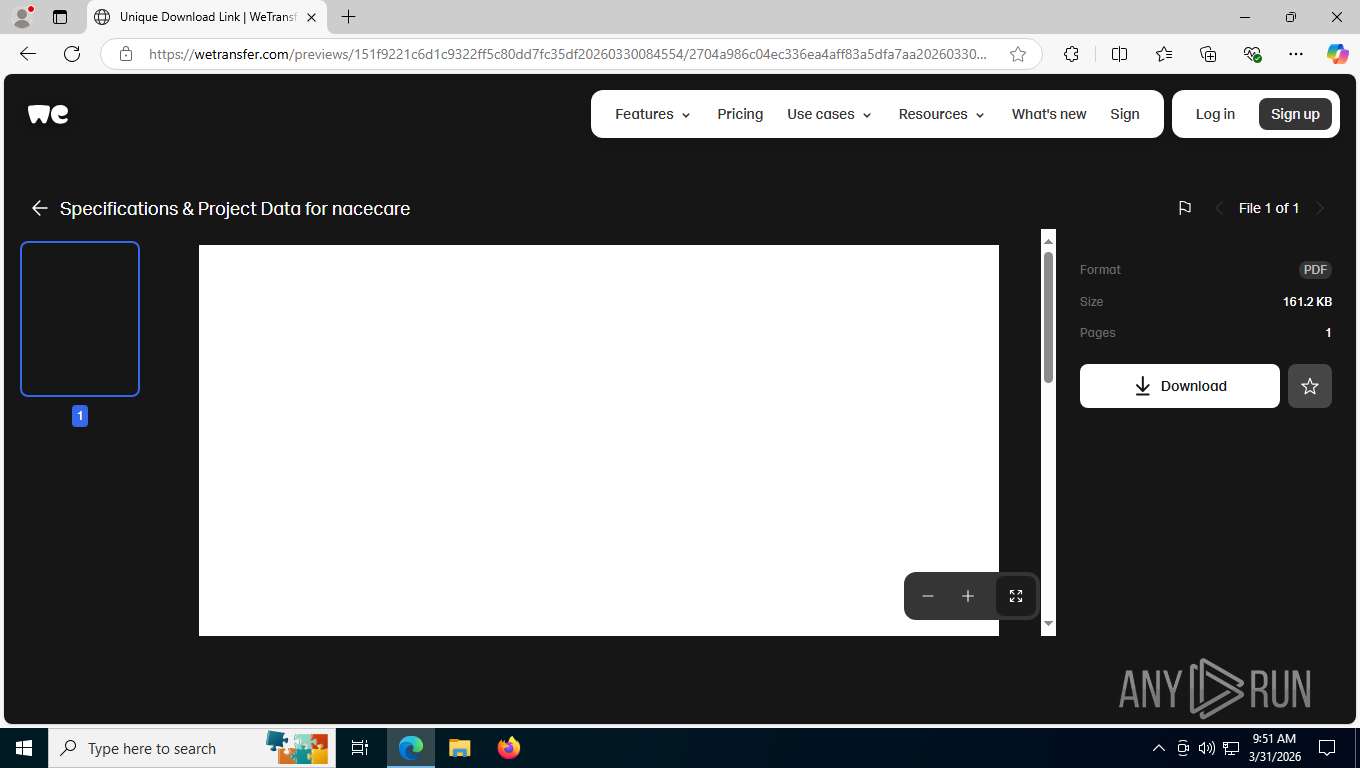The height and width of the screenshot is (768, 1360).
Task: Click the 'PDF' format badge
Action: (x=1315, y=270)
